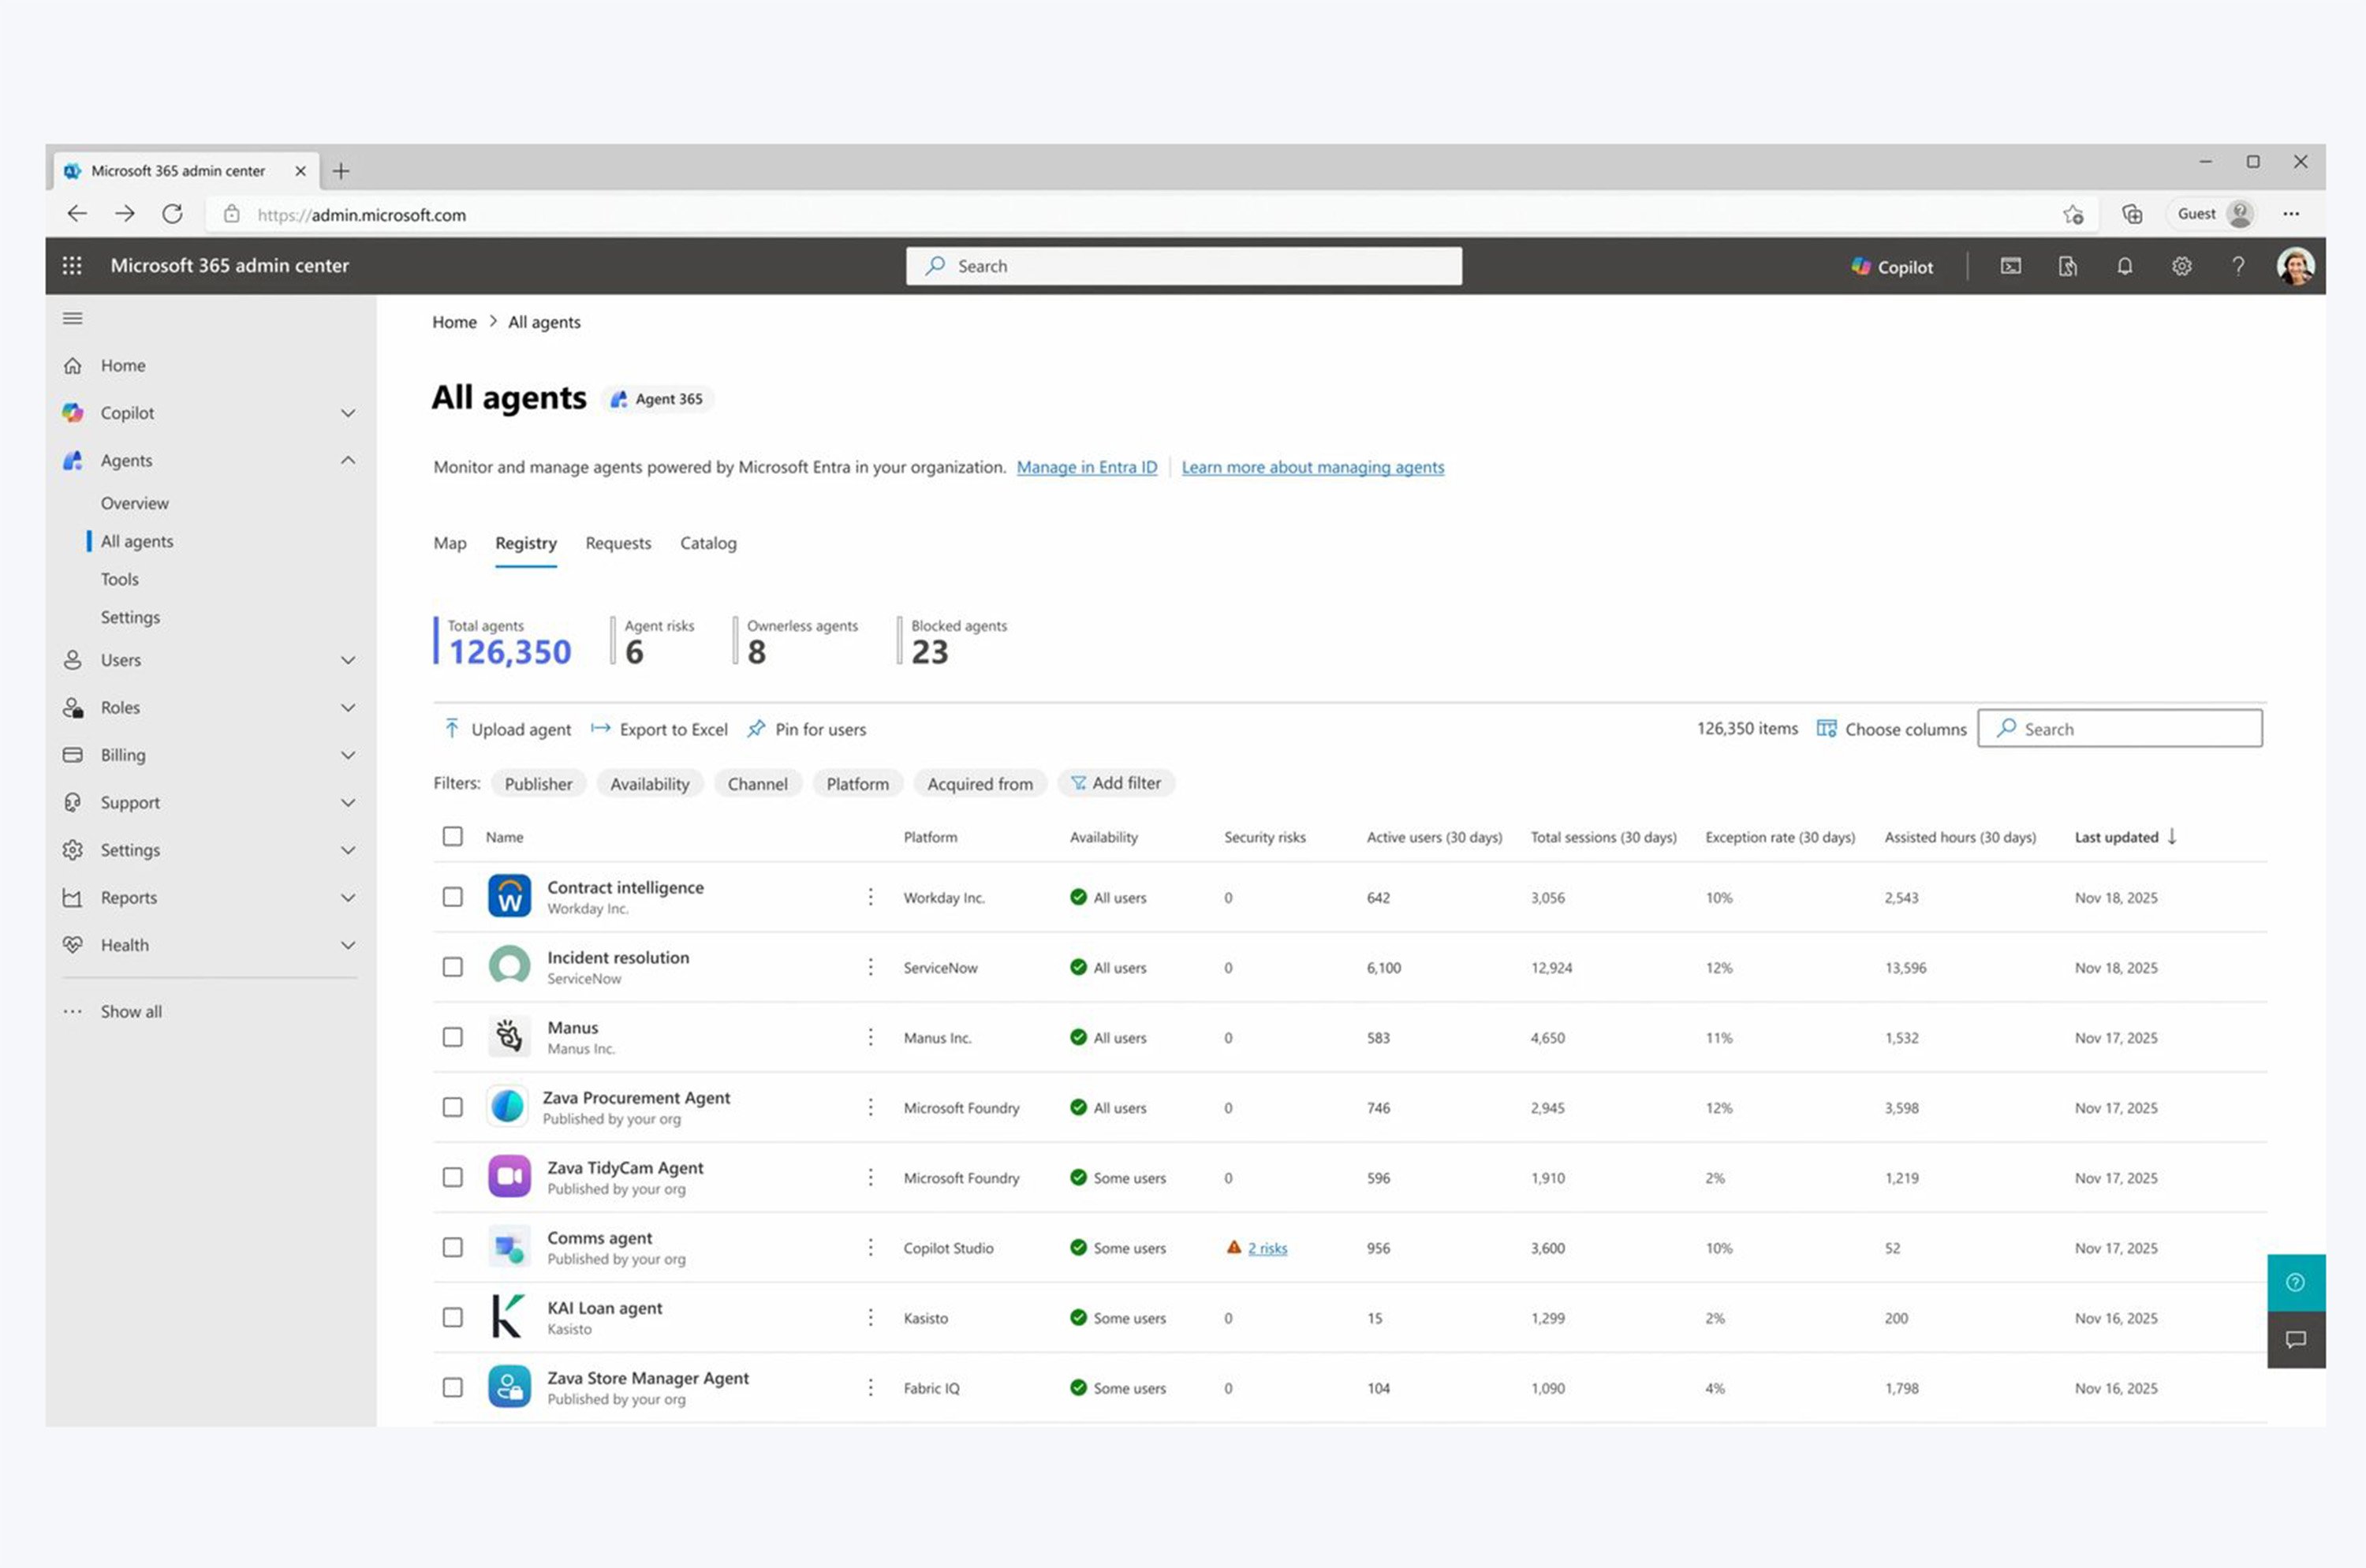Image resolution: width=2366 pixels, height=1568 pixels.
Task: Open the settings gear in header
Action: [2181, 266]
